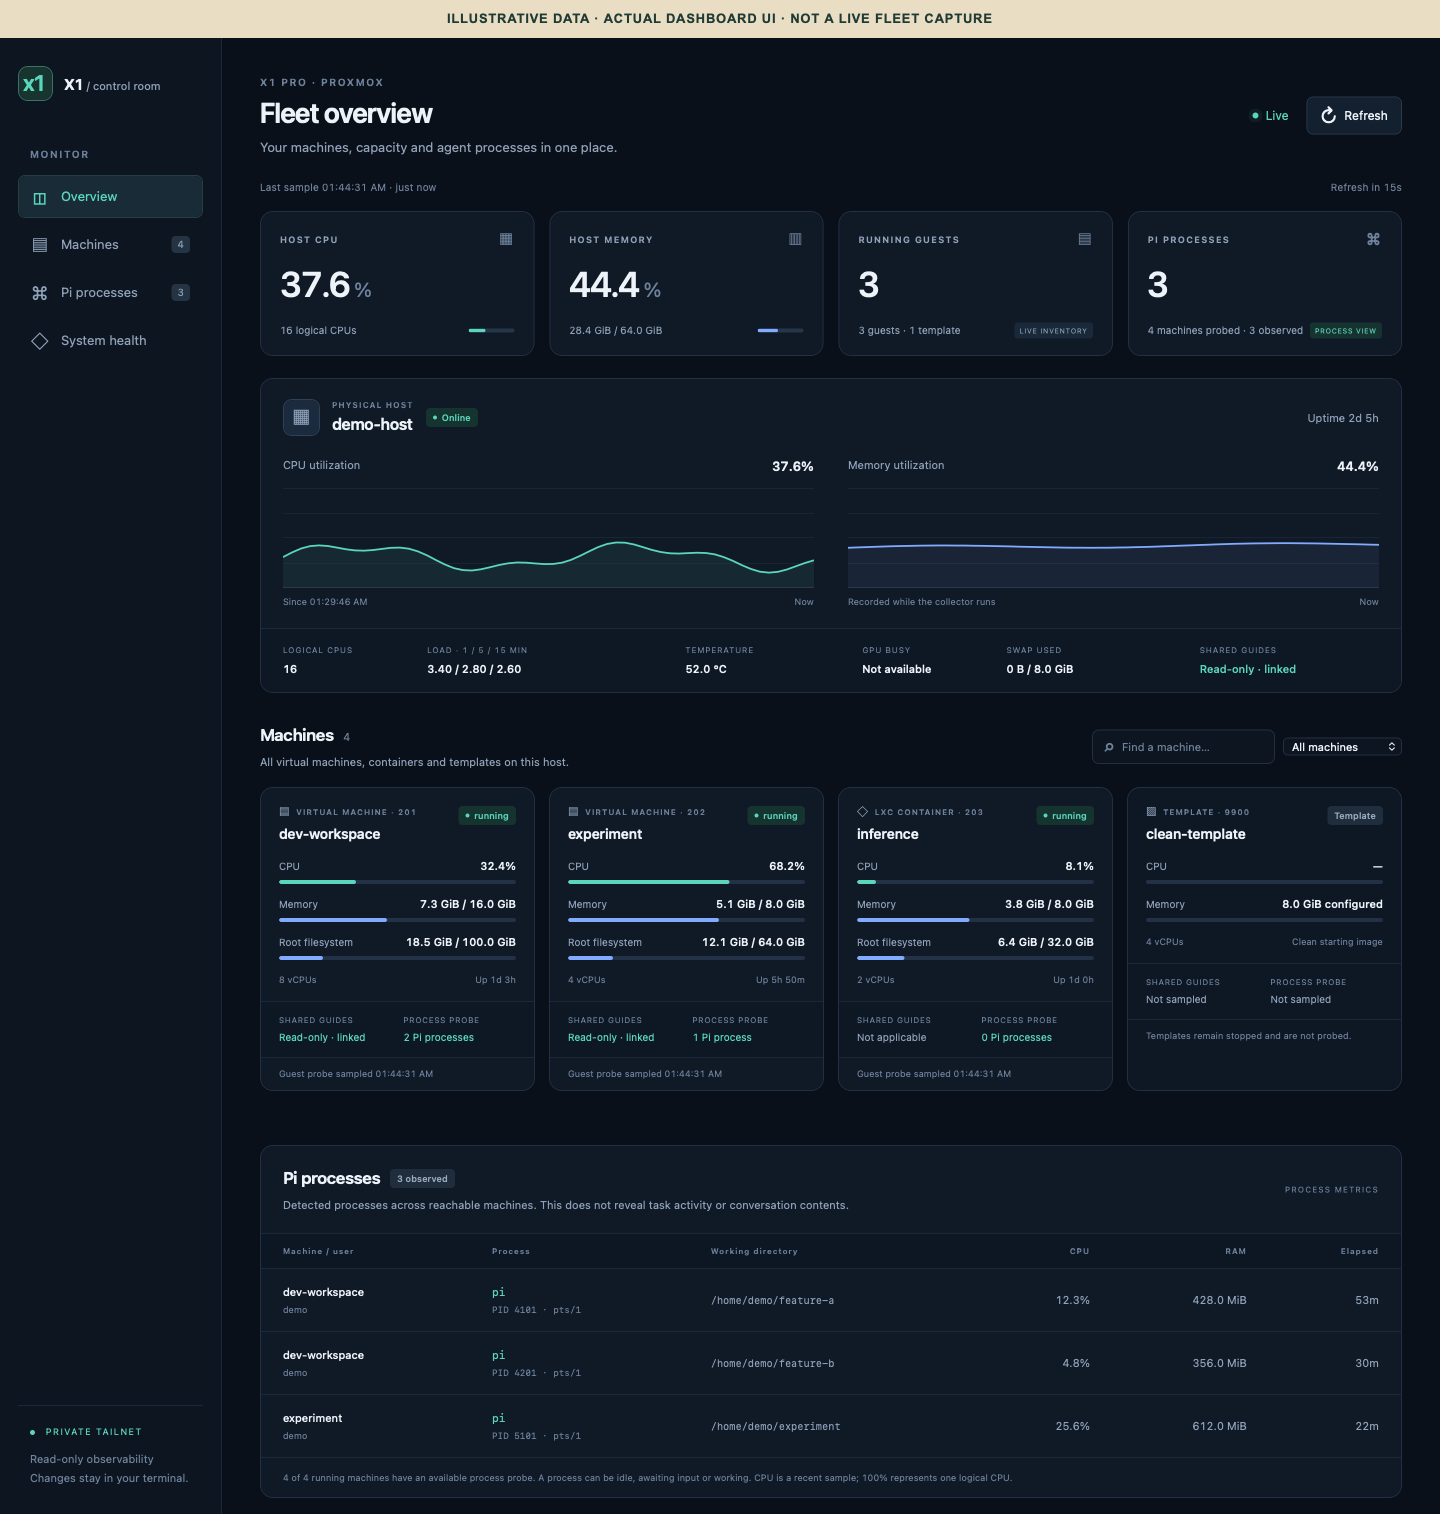Click the Host Memory progress bar
The image size is (1440, 1514).
pyautogui.click(x=780, y=330)
